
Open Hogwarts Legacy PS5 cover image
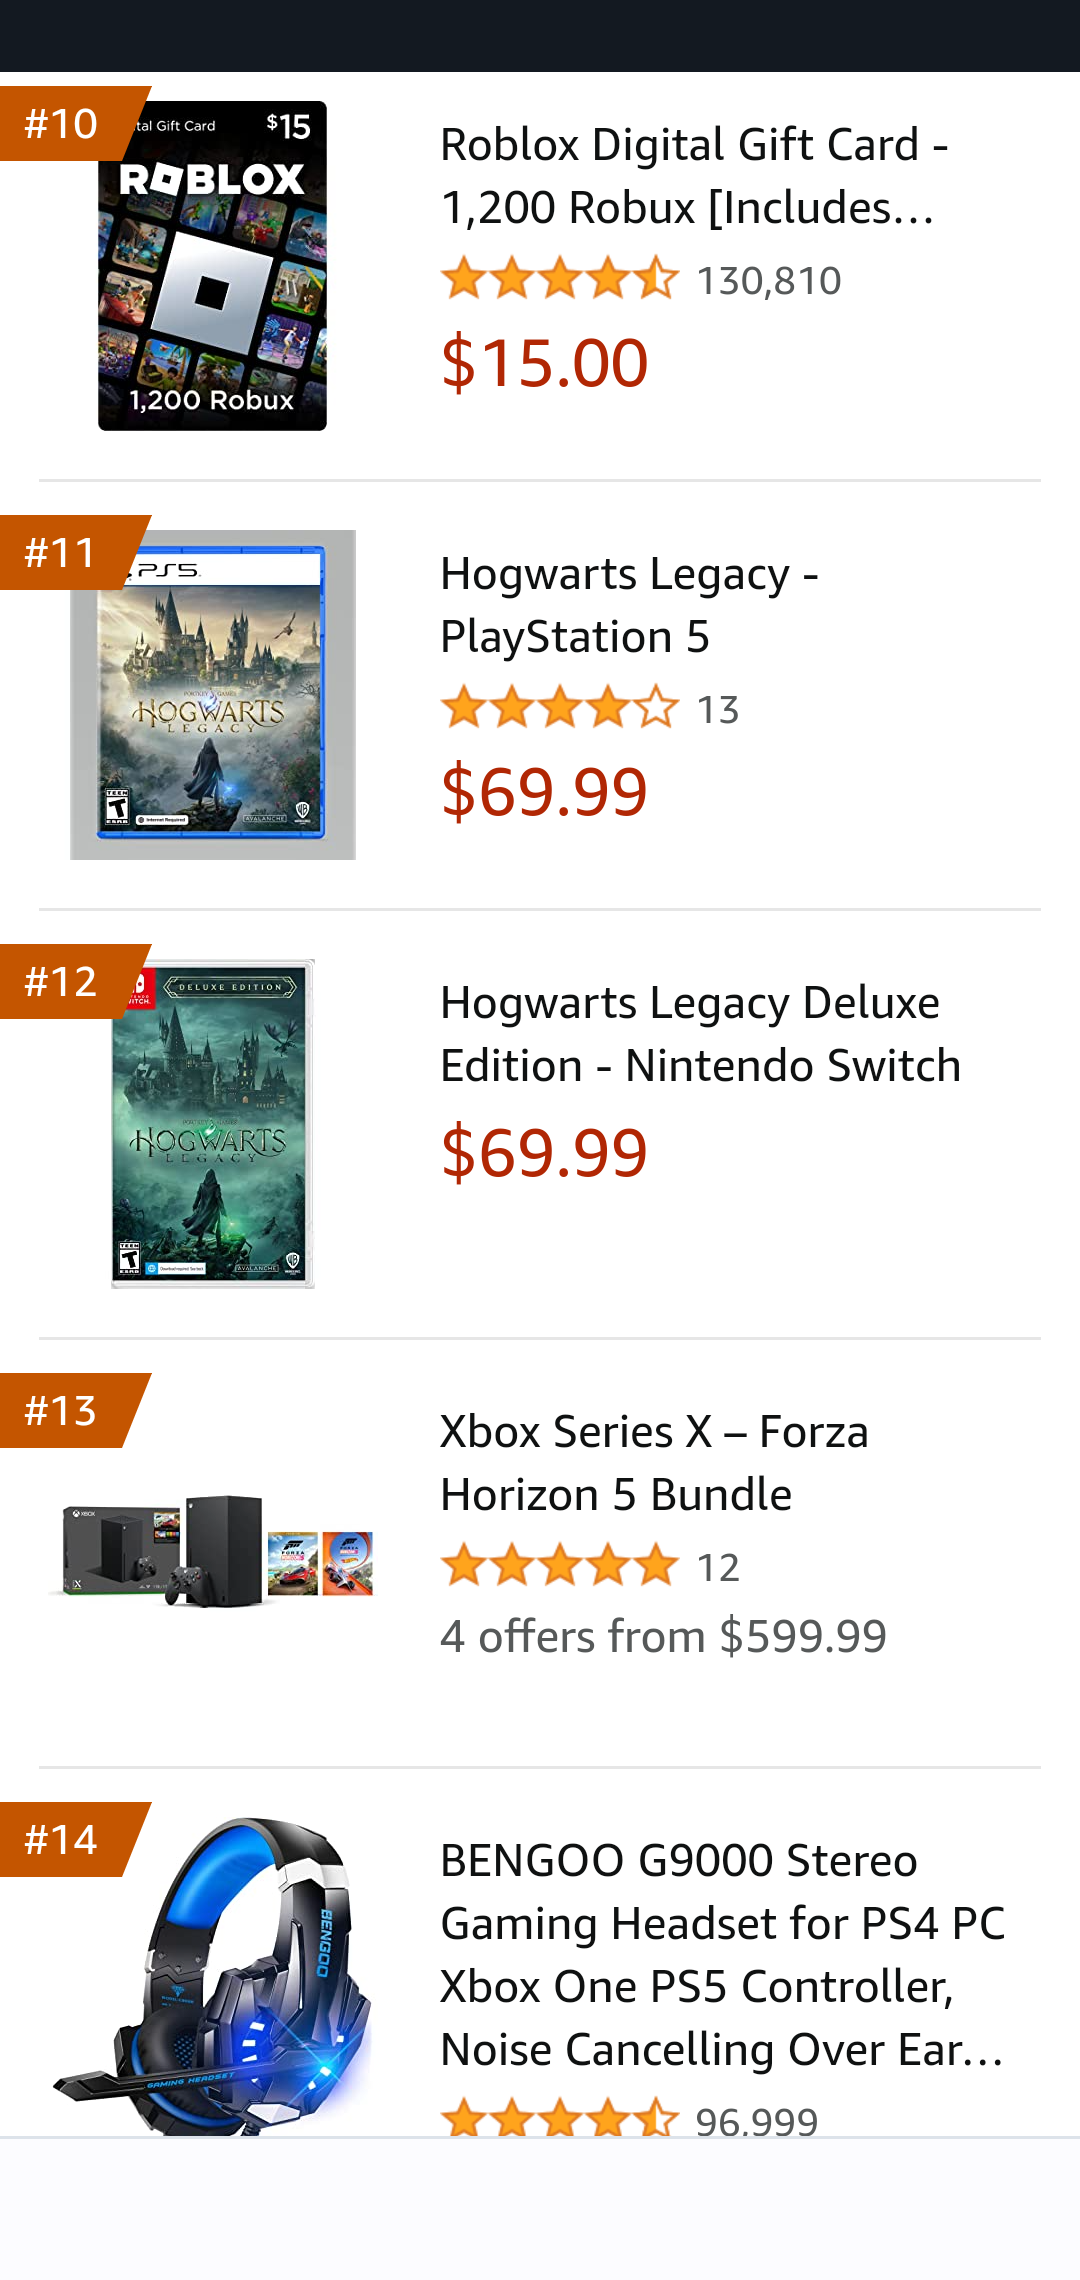pos(212,694)
